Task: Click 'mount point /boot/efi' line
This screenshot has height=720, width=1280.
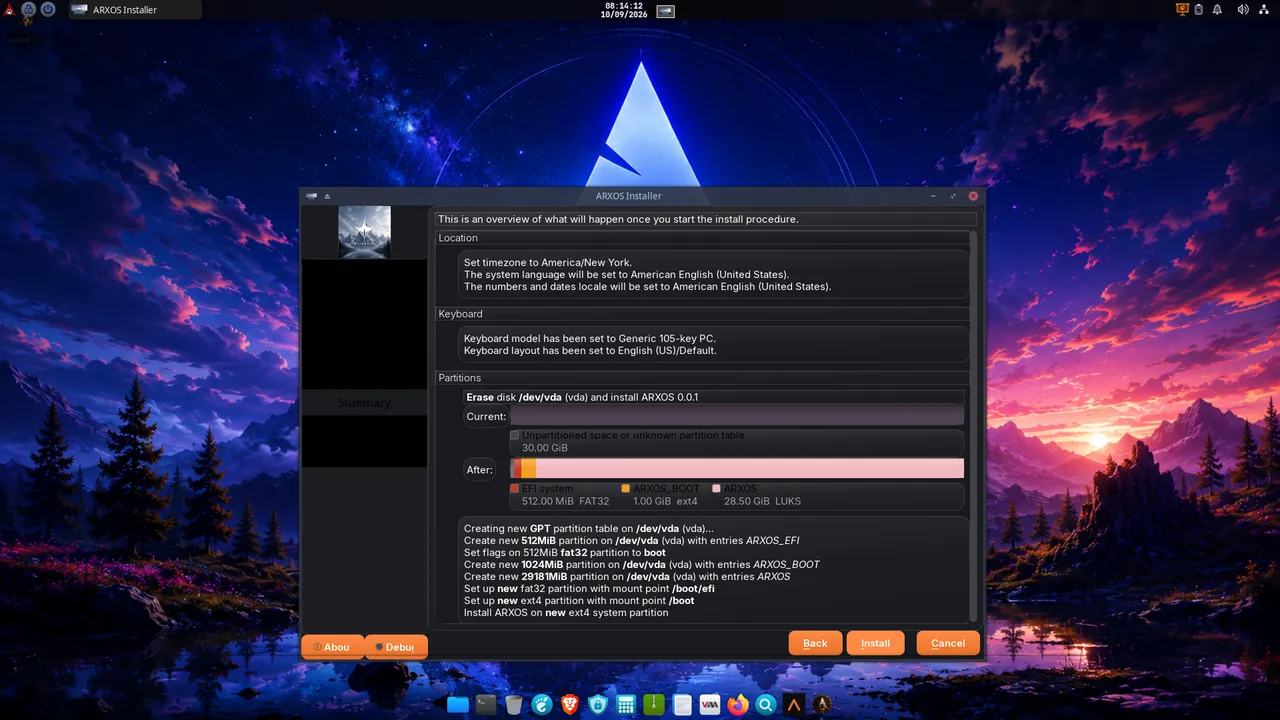Action: (589, 589)
